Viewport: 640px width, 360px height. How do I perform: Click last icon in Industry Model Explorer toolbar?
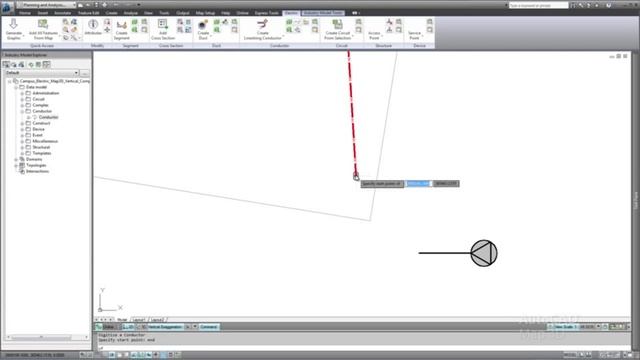click(x=47, y=64)
